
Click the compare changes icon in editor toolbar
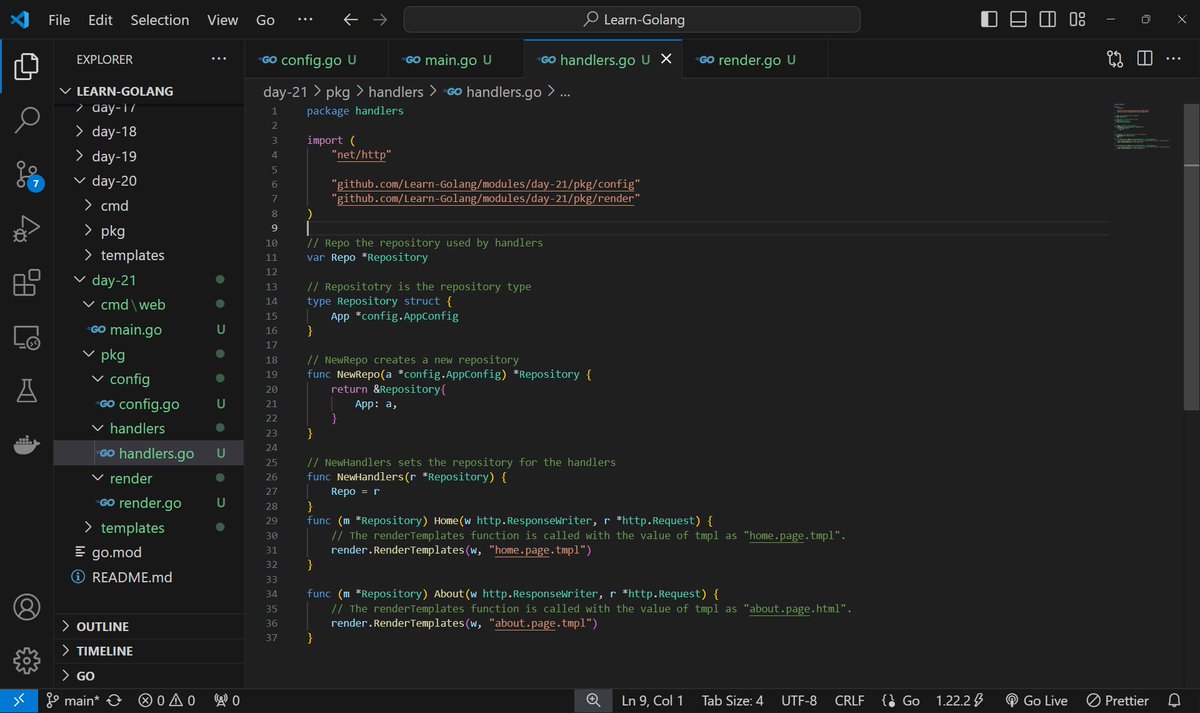[x=1115, y=59]
